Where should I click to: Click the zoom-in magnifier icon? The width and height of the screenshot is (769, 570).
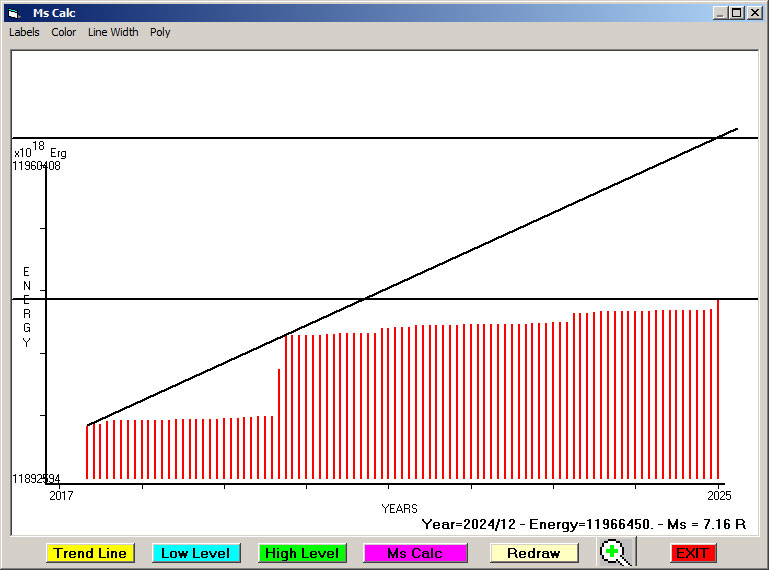pos(616,552)
